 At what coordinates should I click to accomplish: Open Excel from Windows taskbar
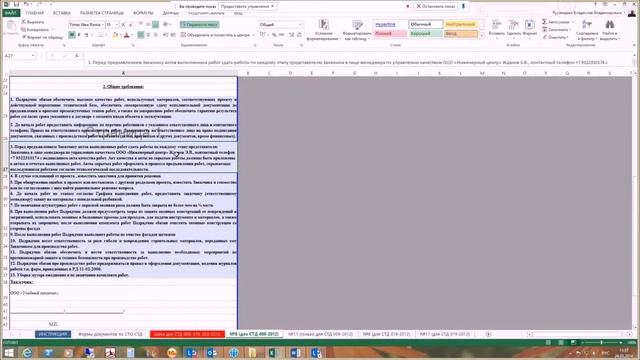273,352
